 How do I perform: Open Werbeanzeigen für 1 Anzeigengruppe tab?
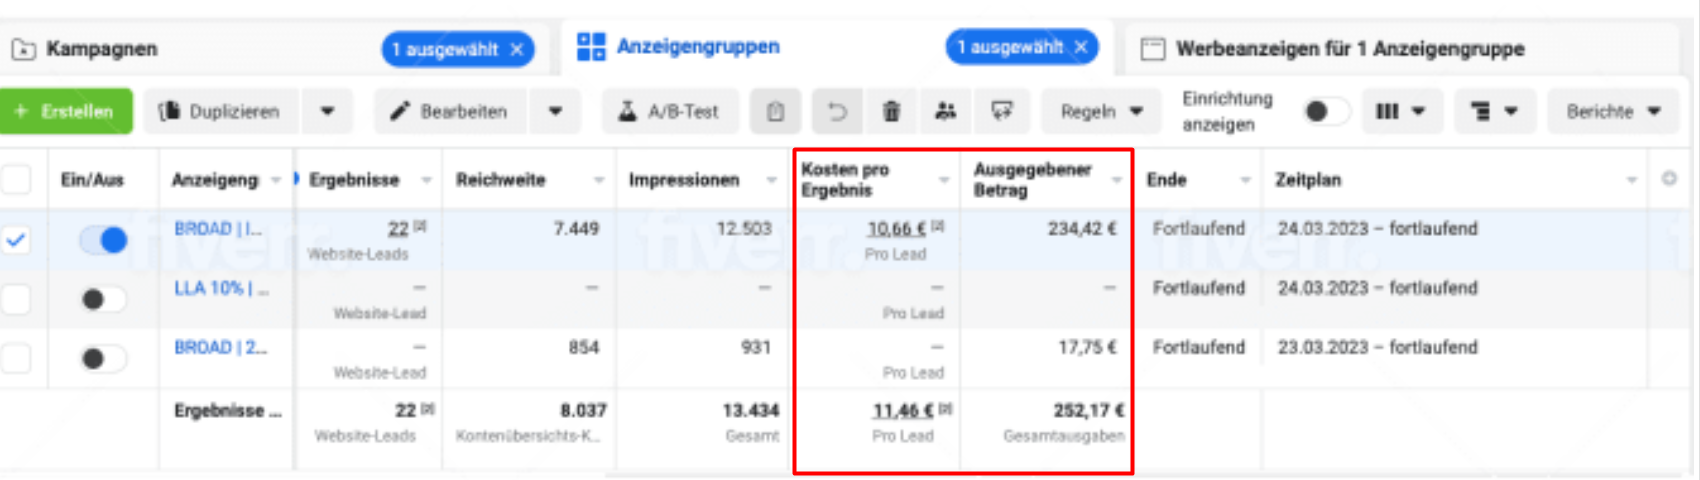[1348, 49]
